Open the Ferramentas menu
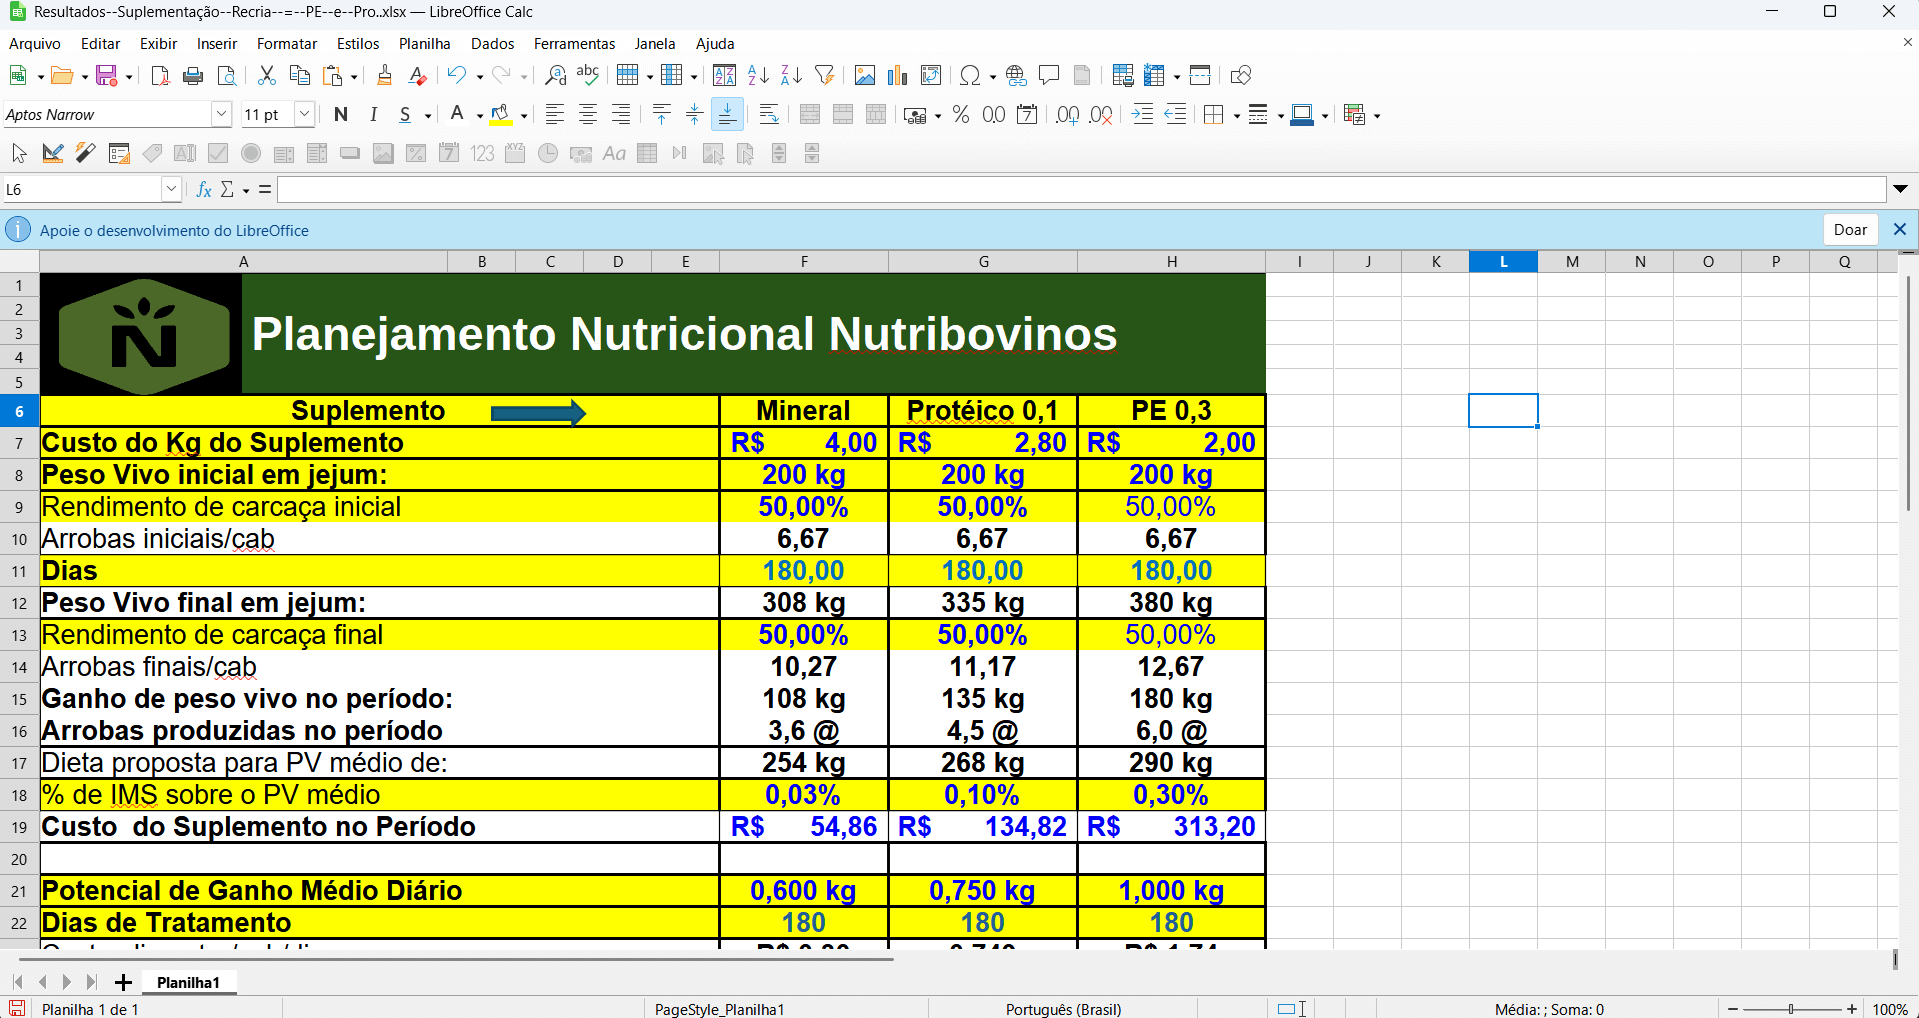 point(575,44)
